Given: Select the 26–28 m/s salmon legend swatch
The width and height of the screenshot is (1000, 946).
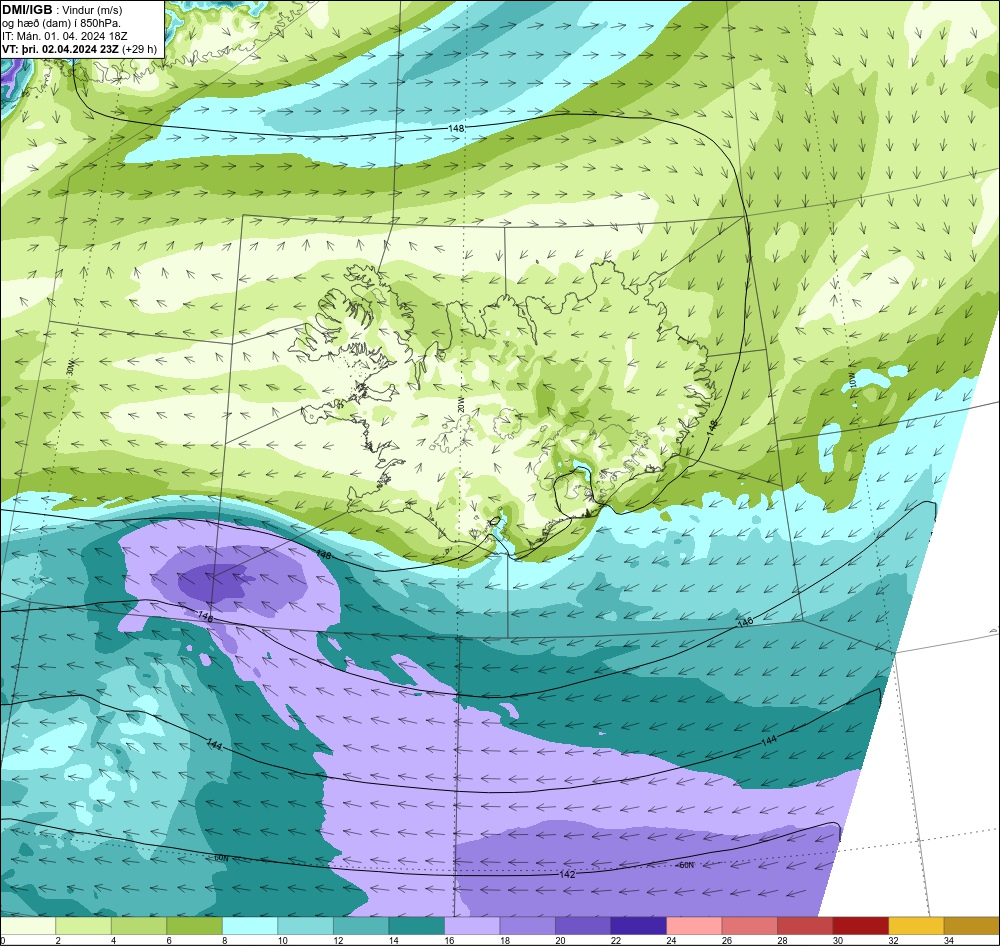Looking at the screenshot, I should (x=749, y=926).
